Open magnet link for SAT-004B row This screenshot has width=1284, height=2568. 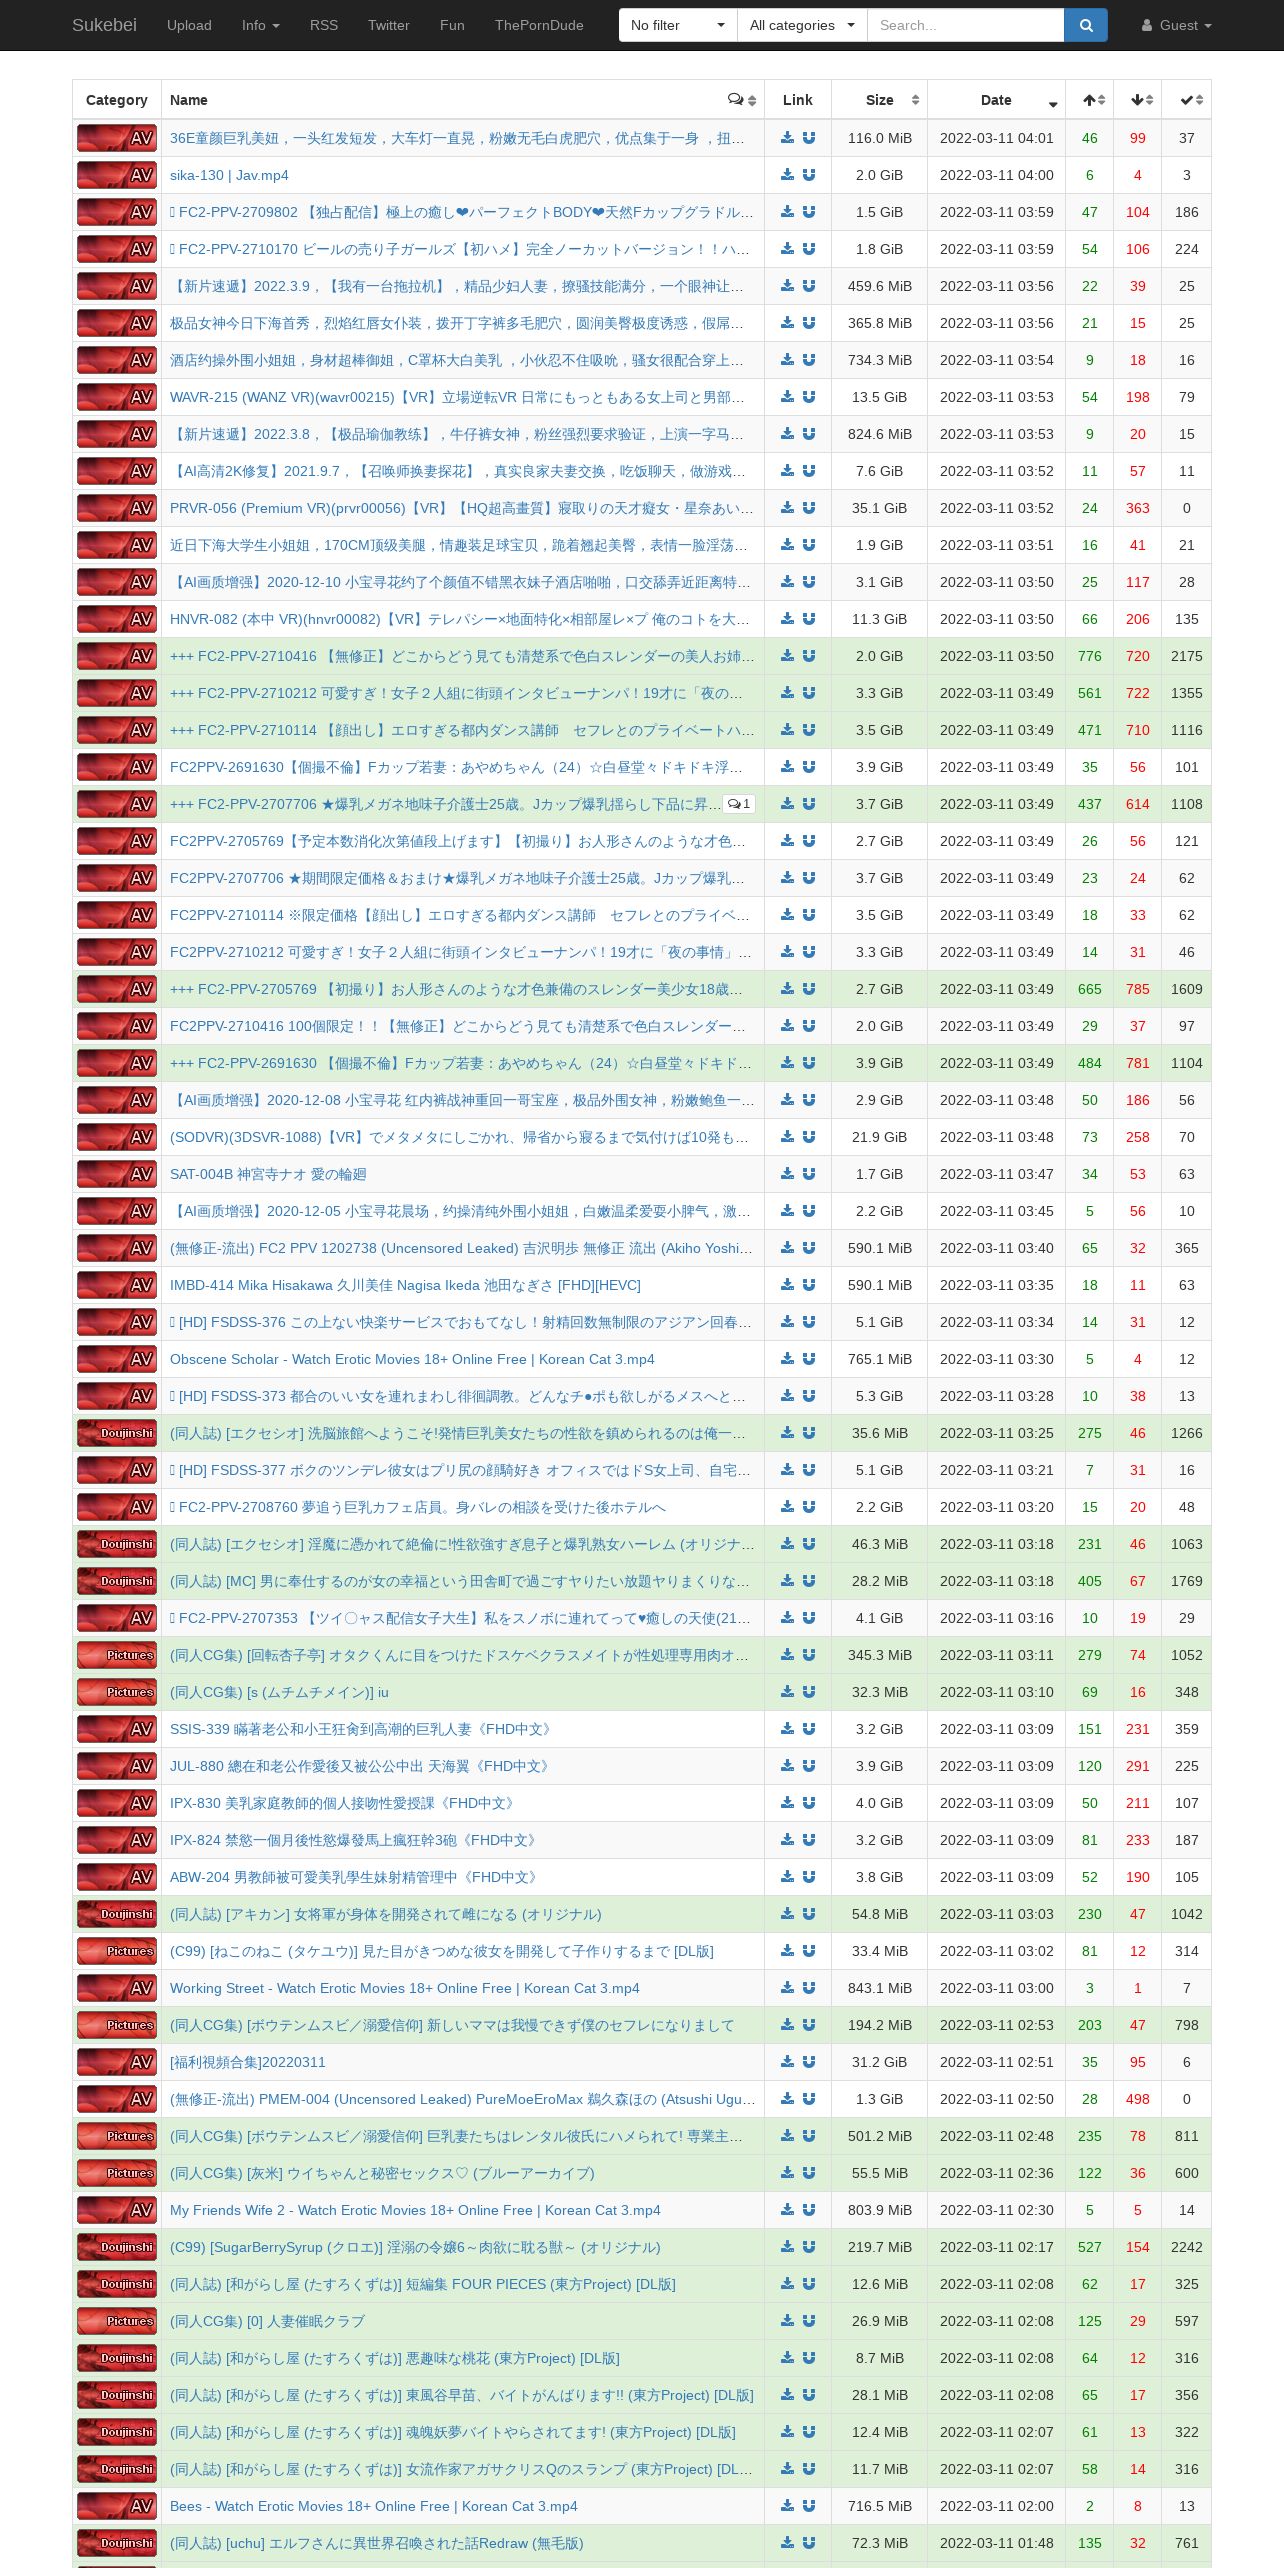pos(808,1174)
